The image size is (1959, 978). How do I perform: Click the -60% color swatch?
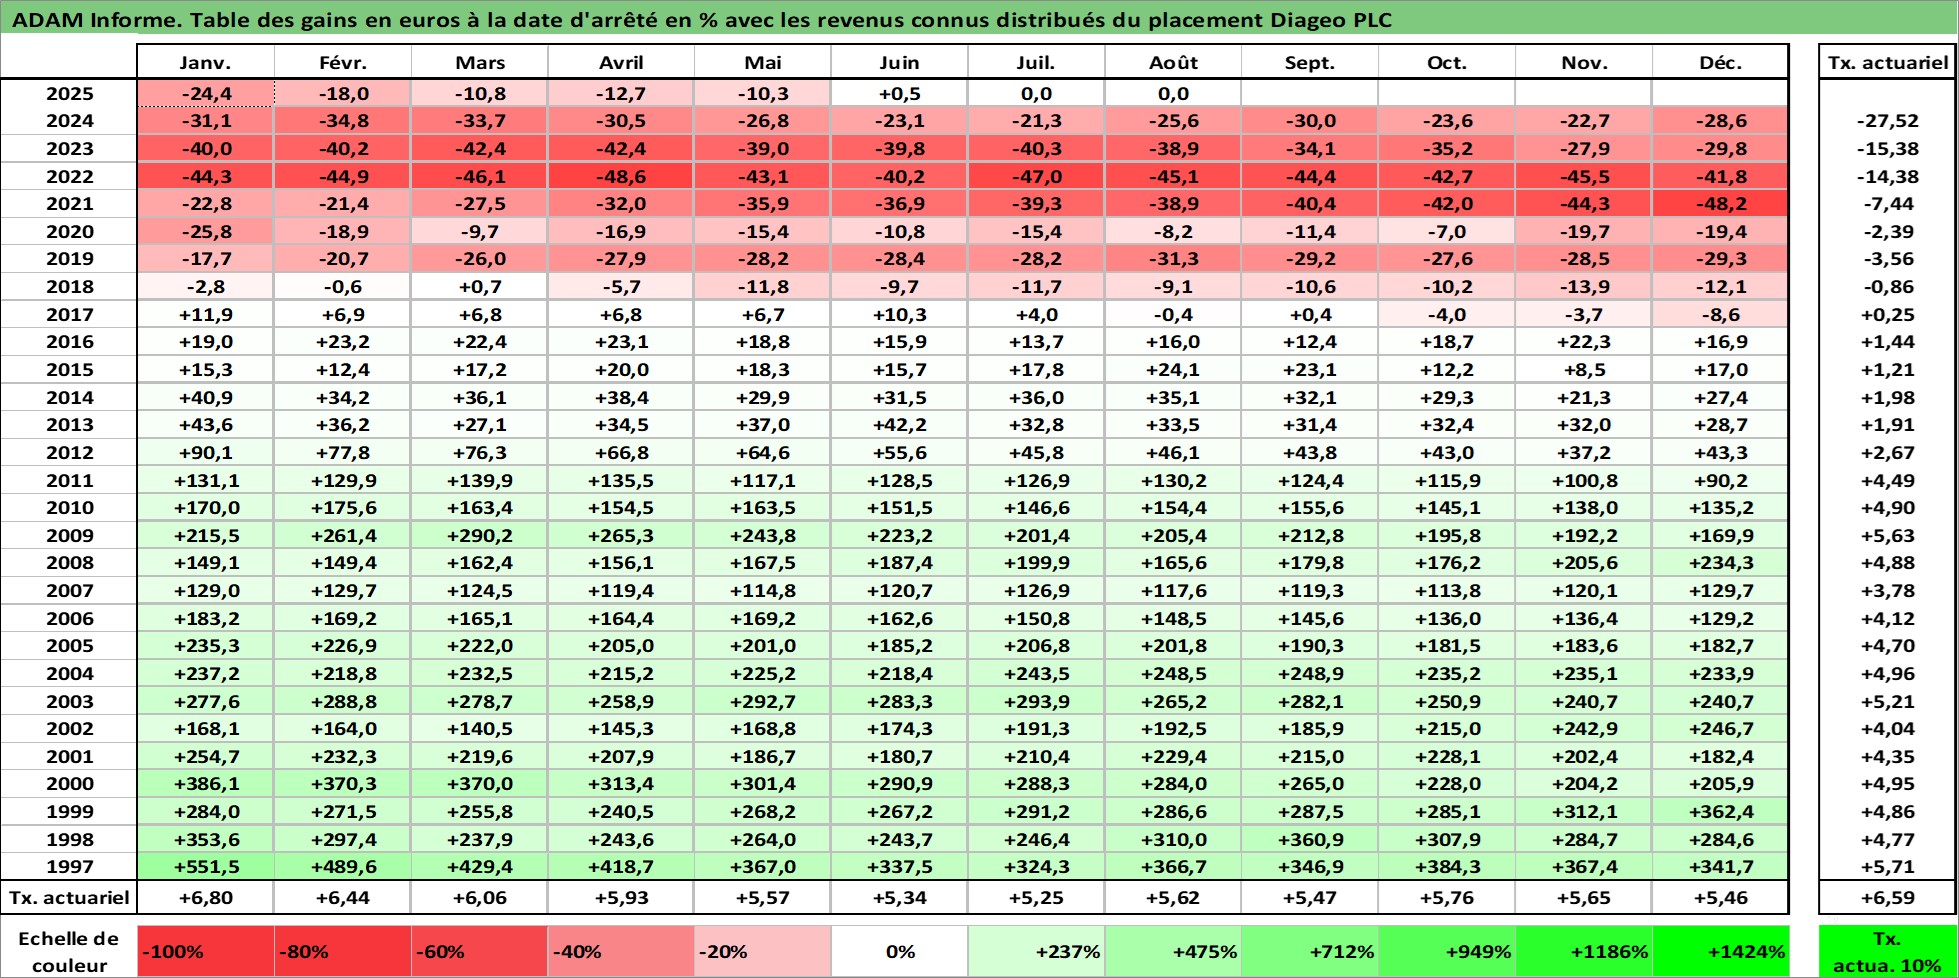pos(480,951)
